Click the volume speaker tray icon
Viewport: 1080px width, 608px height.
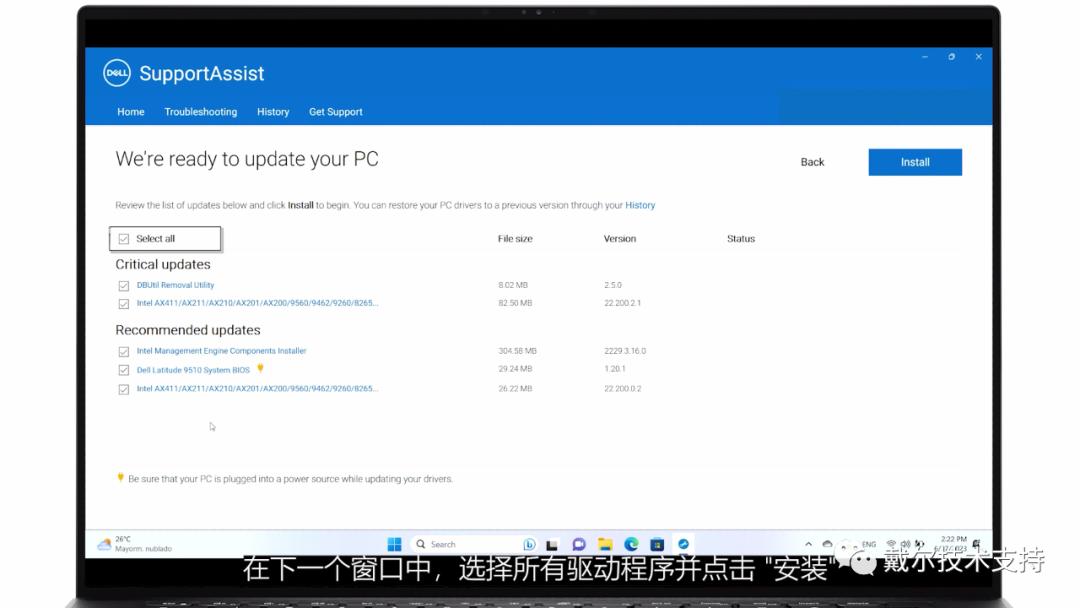point(905,544)
